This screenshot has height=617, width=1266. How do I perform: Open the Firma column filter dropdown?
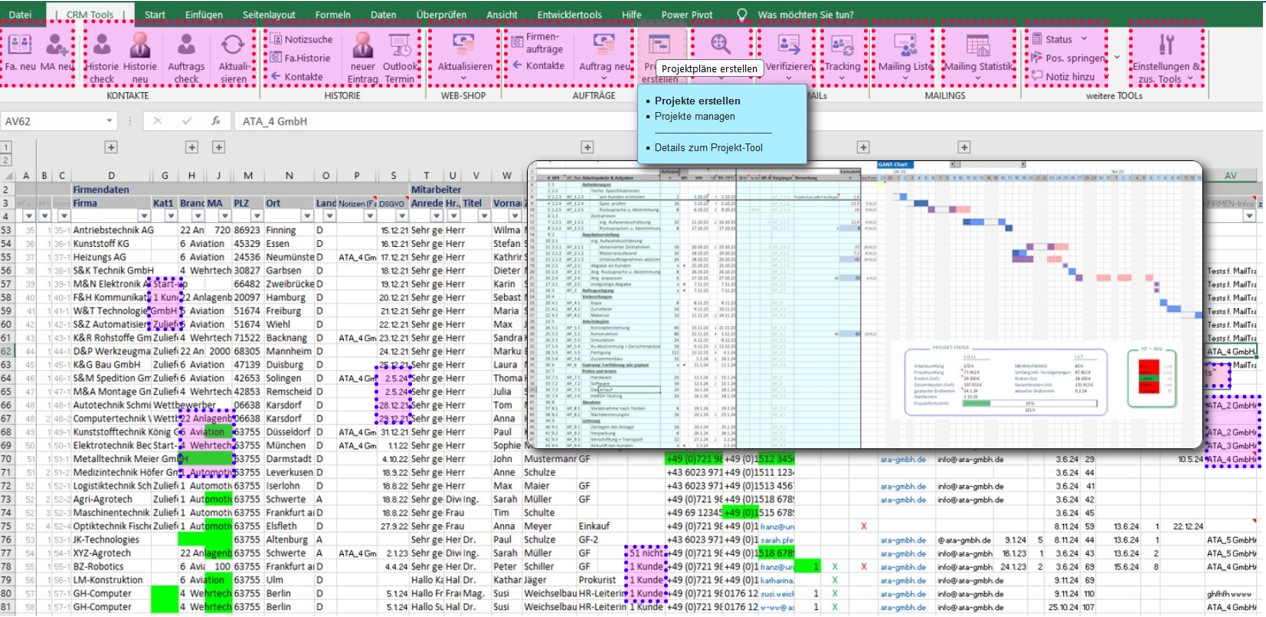coord(142,216)
